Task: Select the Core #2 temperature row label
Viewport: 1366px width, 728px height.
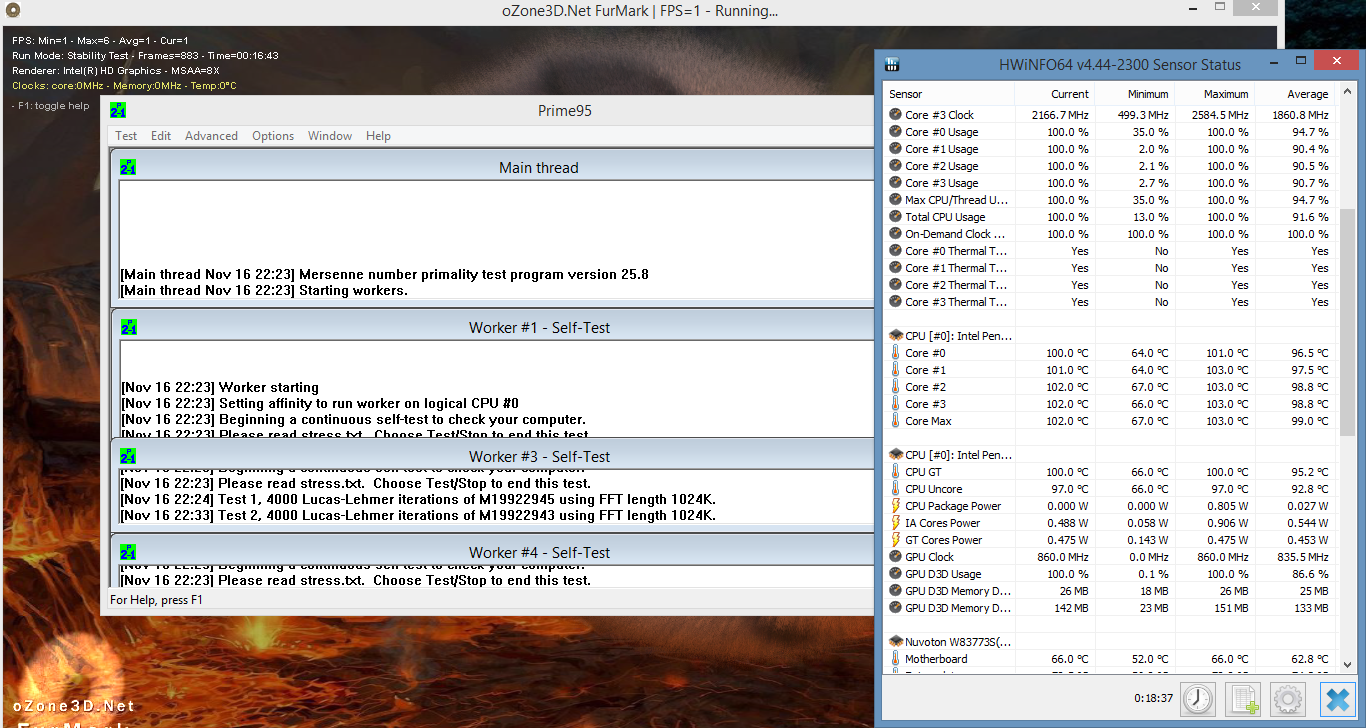Action: (925, 387)
